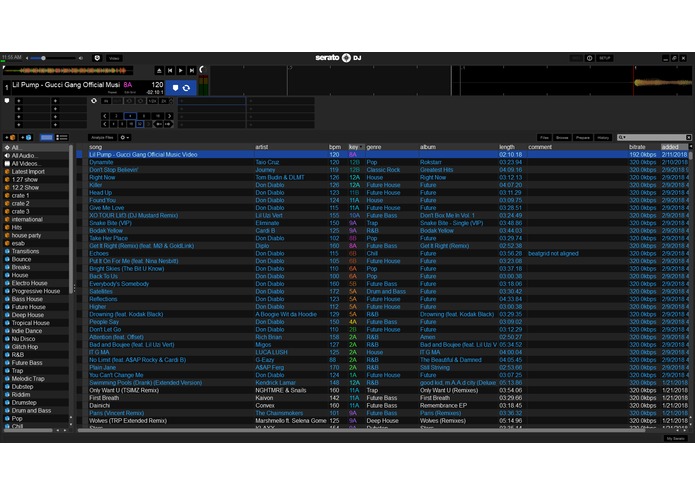Open the Drum and Bass smart crate
The image size is (695, 494).
[35, 411]
